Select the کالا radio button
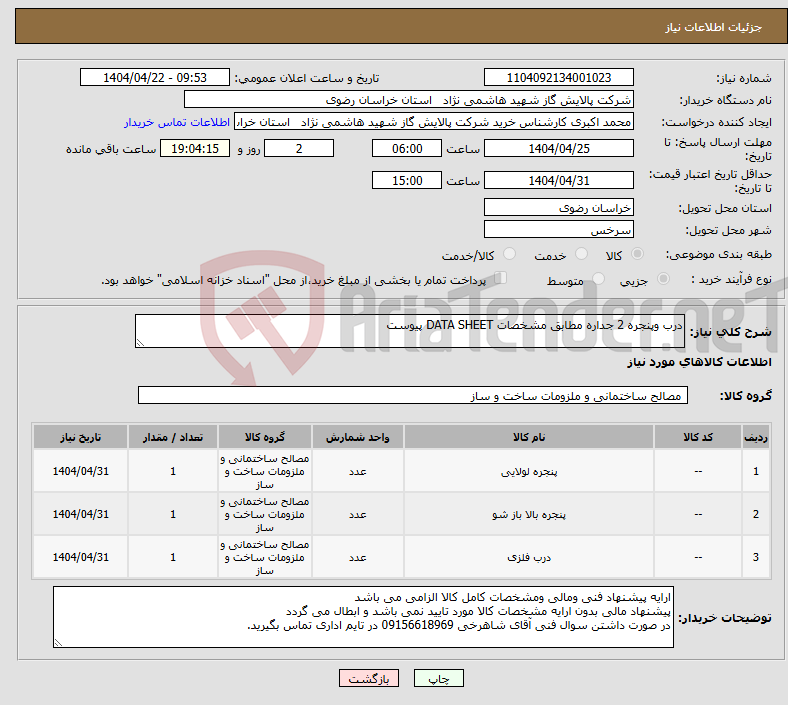788x705 pixels. coord(637,254)
